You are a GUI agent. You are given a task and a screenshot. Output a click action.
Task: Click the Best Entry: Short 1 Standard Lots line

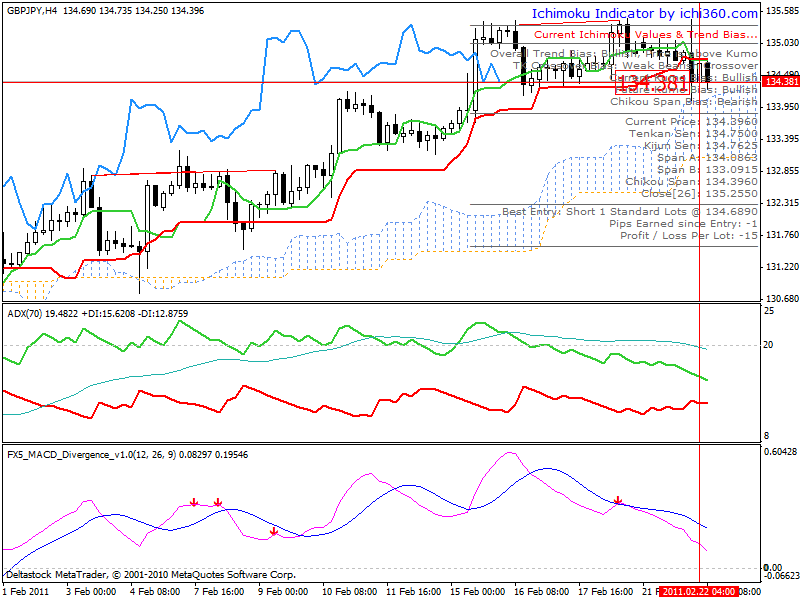[630, 212]
